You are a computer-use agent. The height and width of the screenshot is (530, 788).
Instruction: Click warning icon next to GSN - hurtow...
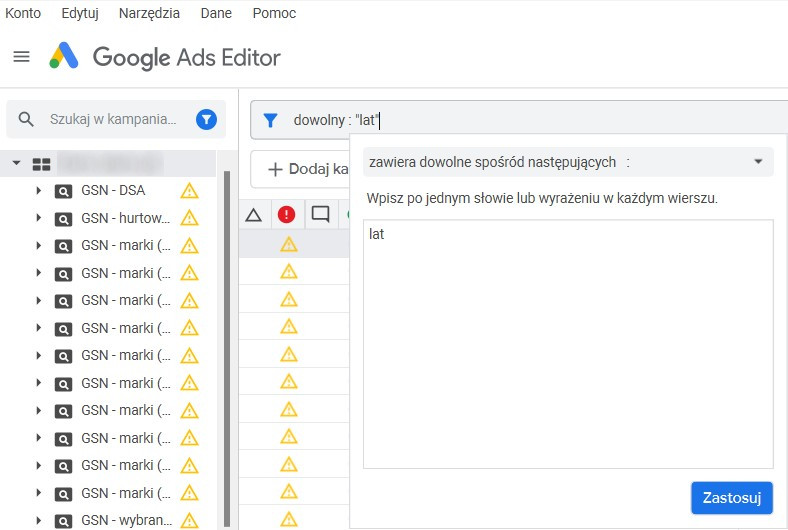(189, 218)
